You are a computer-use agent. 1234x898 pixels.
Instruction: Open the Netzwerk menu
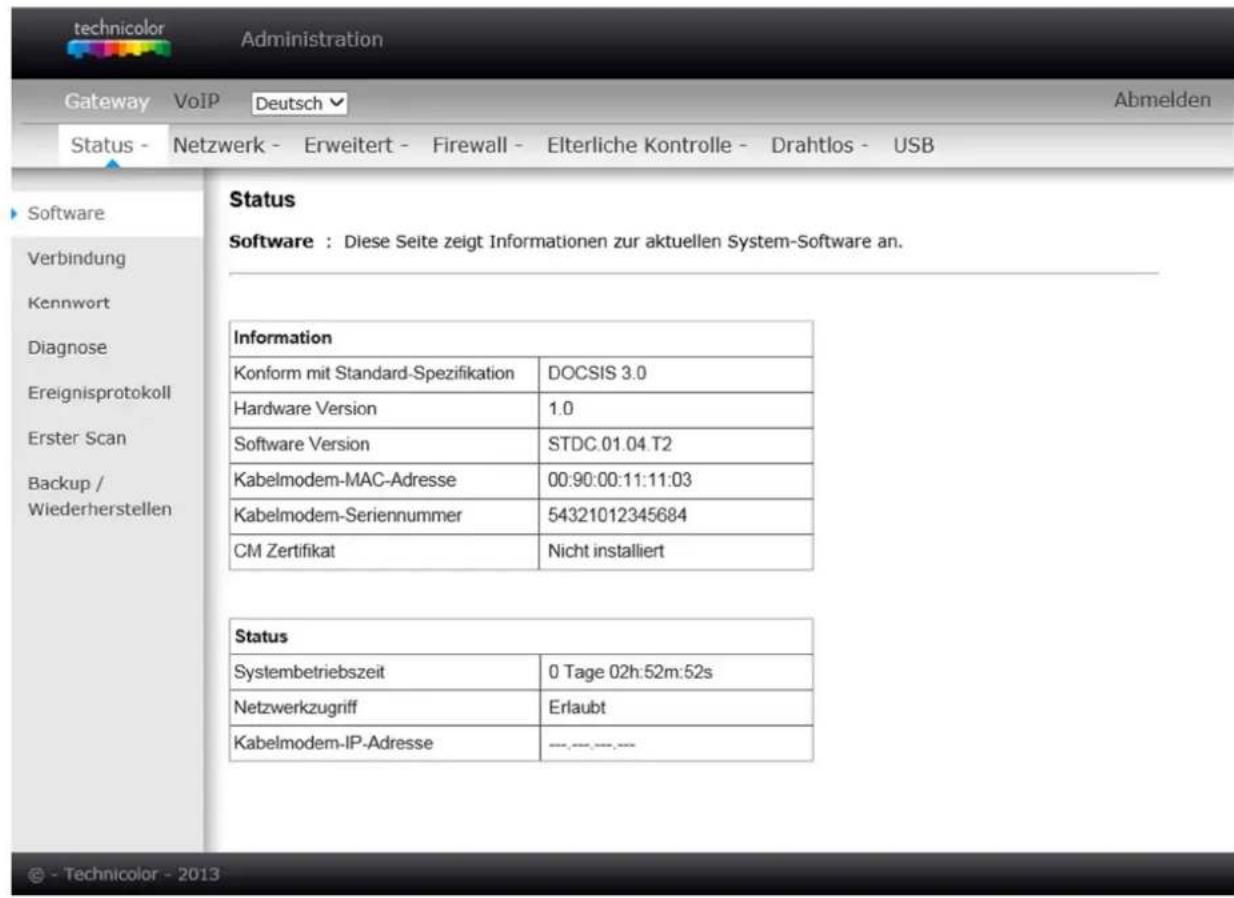click(x=226, y=145)
